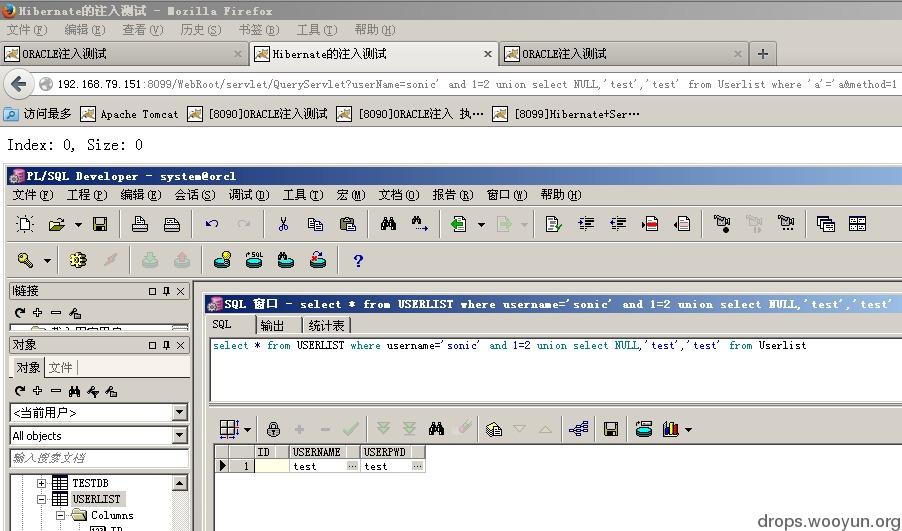
Task: Click the find binoculars icon in objects panel
Action: 75,391
